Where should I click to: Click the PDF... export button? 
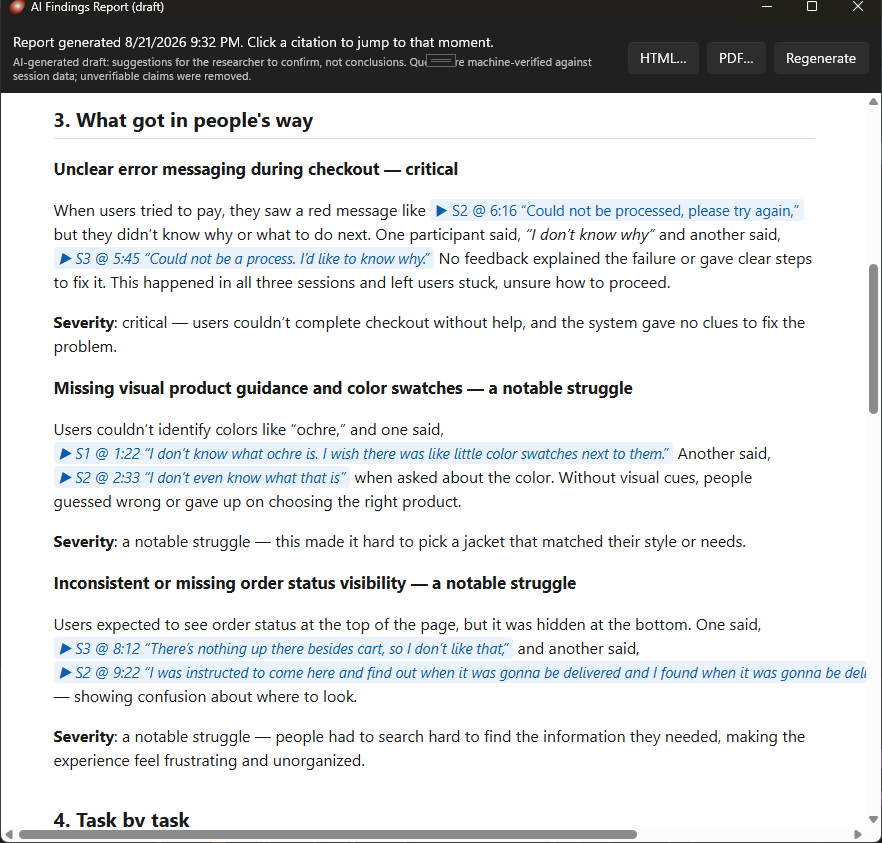(736, 58)
